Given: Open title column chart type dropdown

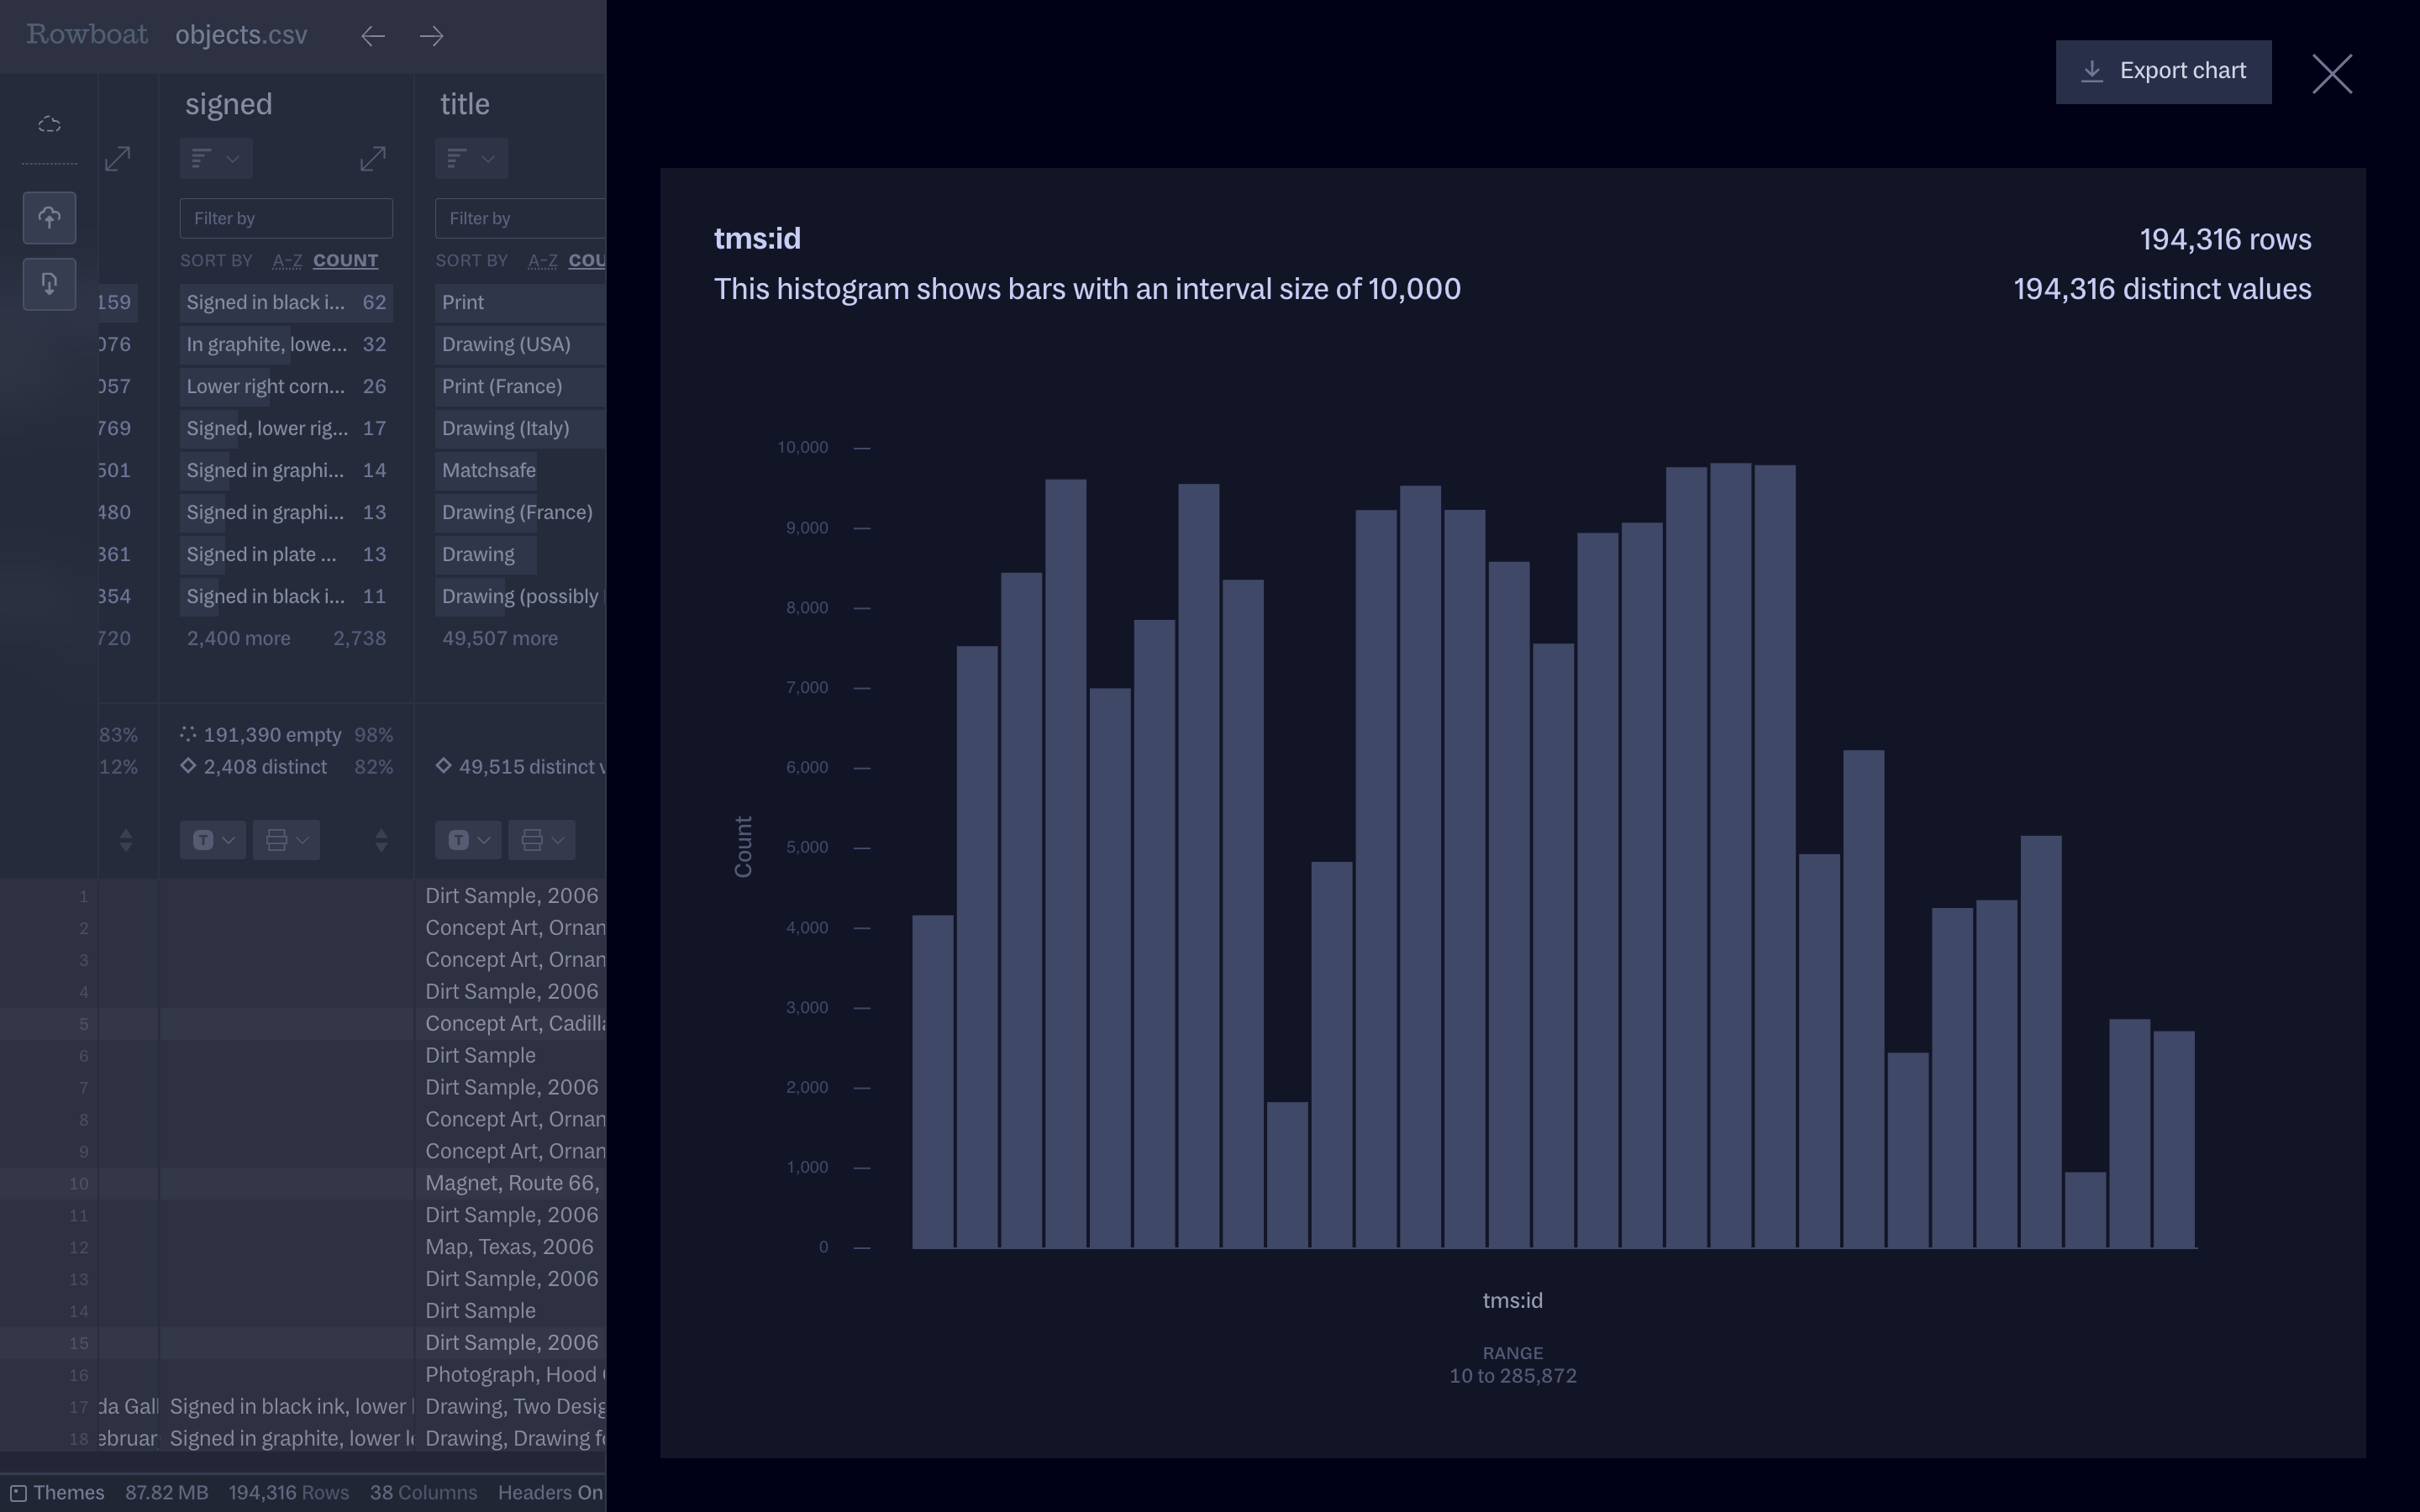Looking at the screenshot, I should pos(471,158).
